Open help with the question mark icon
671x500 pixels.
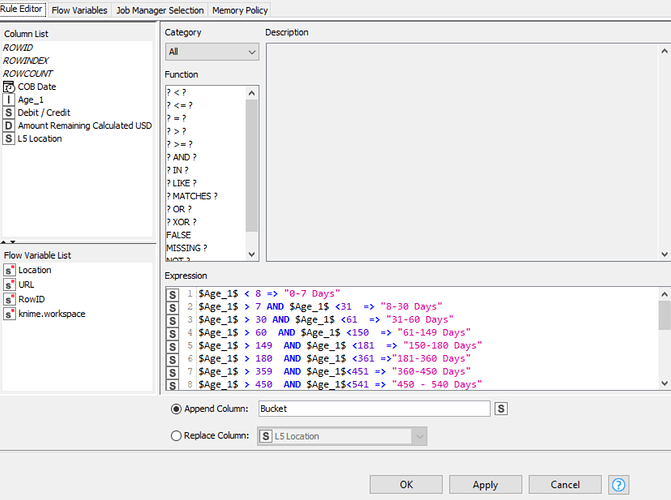click(619, 484)
